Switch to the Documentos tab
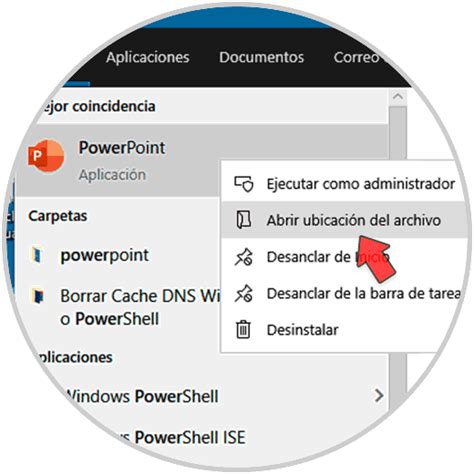 261,57
